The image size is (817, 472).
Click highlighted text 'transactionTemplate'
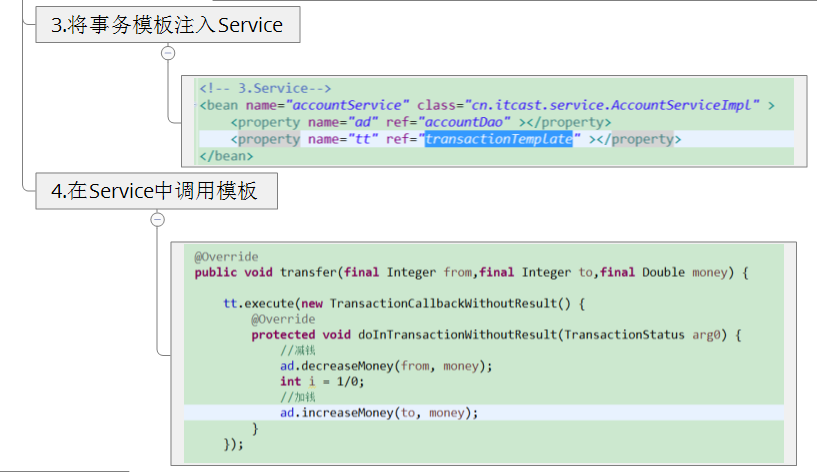pyautogui.click(x=499, y=139)
